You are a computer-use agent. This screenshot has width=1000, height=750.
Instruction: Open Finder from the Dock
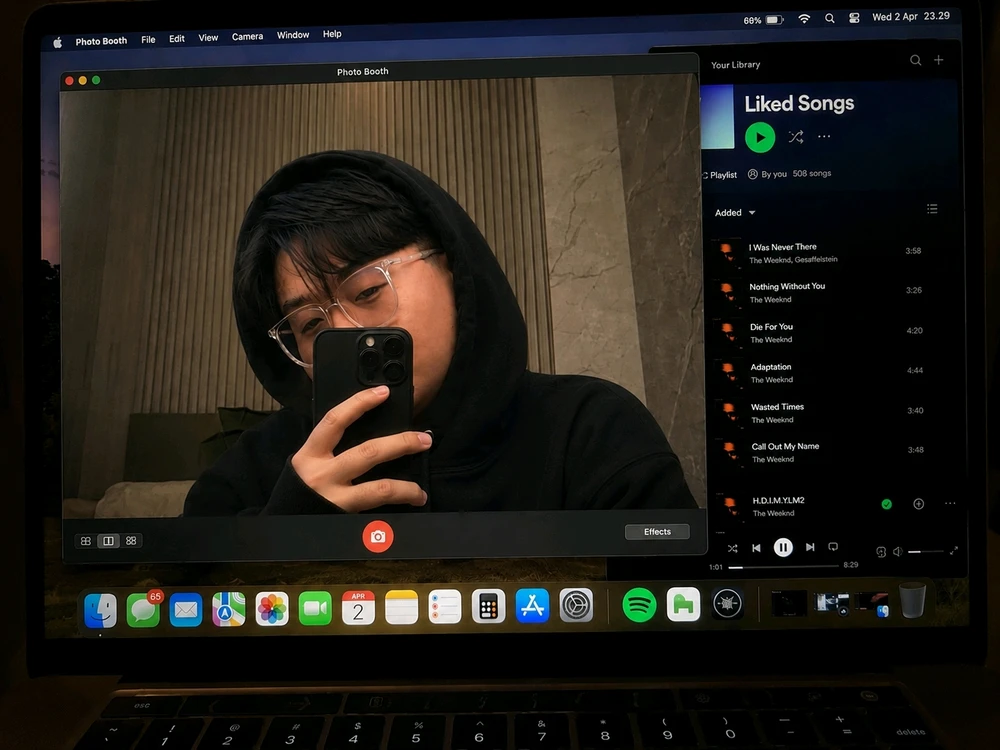point(100,610)
